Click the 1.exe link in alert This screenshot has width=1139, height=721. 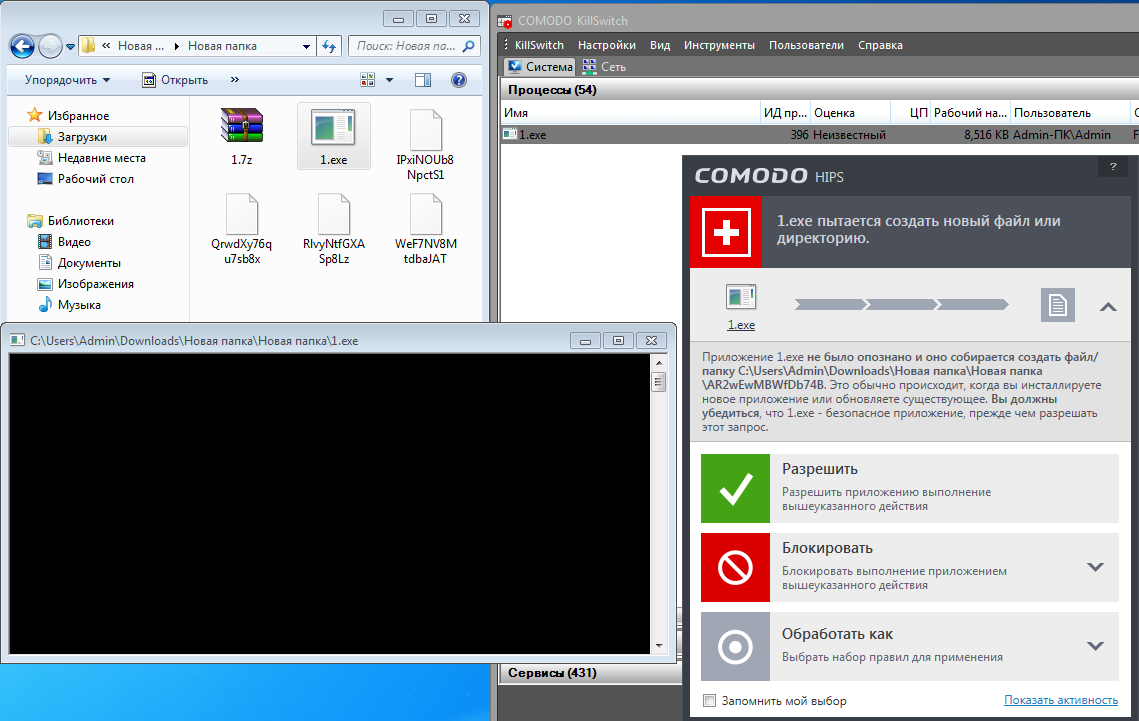[x=741, y=325]
